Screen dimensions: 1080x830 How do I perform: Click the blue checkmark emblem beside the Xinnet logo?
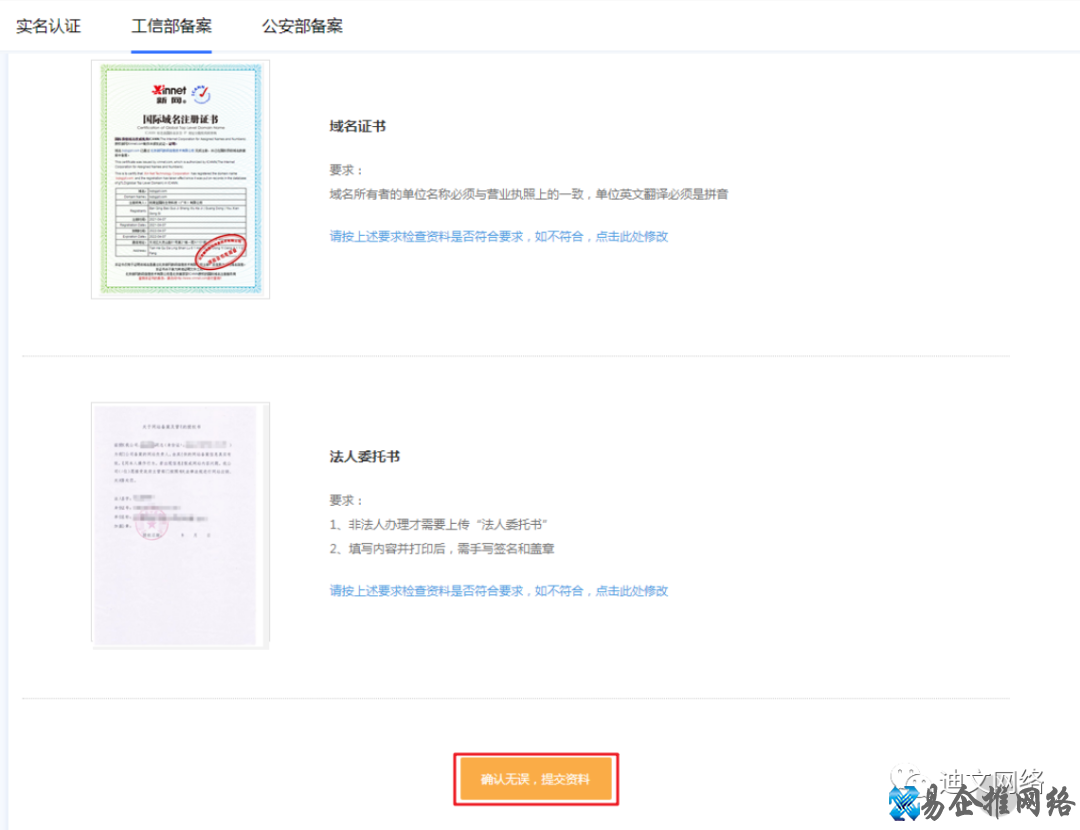tap(202, 92)
